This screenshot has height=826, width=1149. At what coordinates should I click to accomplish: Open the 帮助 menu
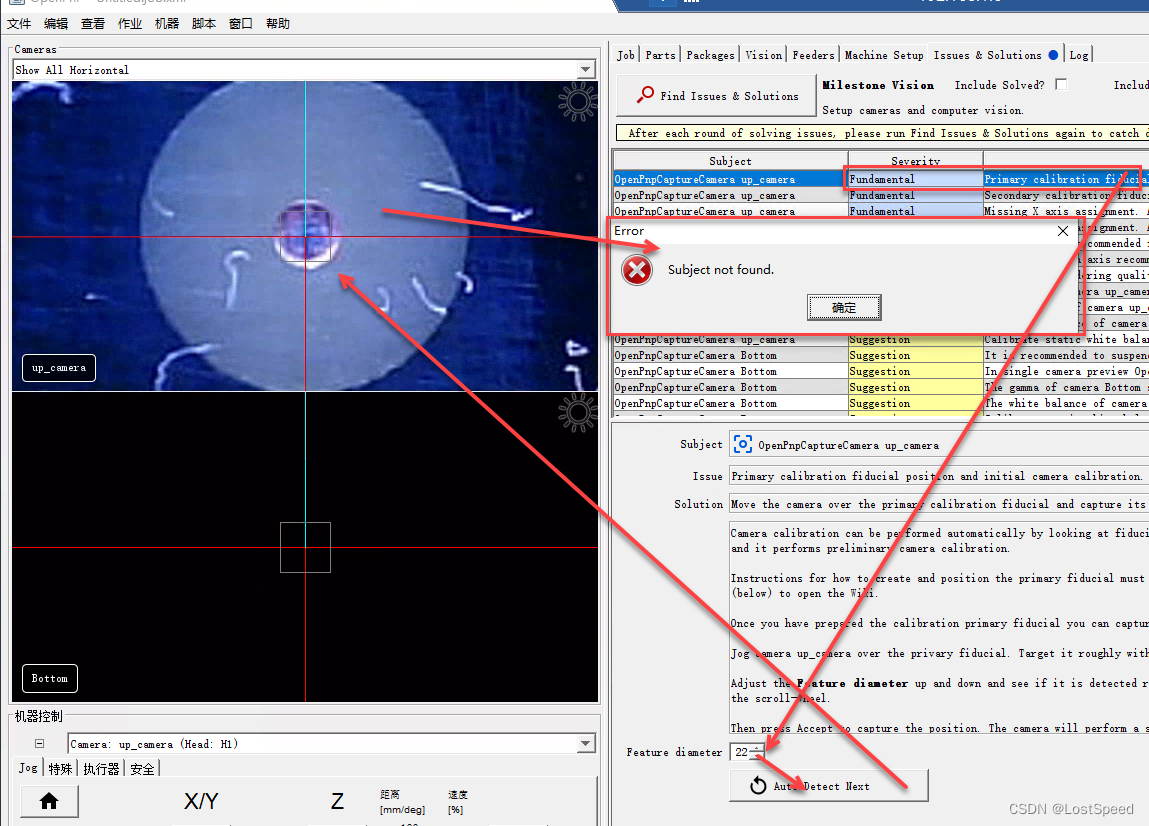(x=278, y=23)
